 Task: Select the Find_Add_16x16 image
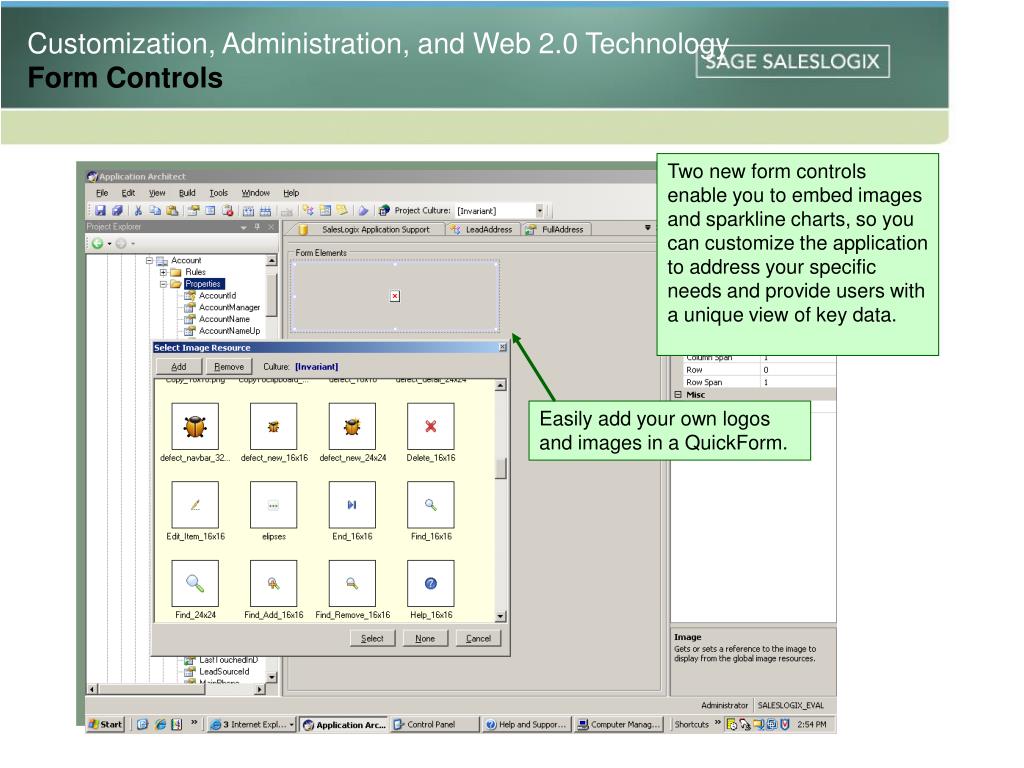click(274, 583)
